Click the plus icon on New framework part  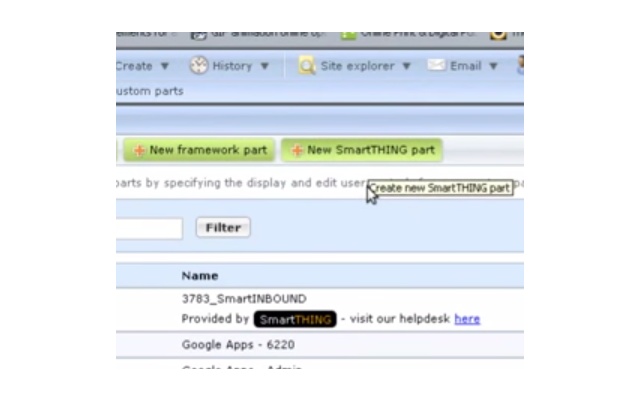pyautogui.click(x=139, y=150)
